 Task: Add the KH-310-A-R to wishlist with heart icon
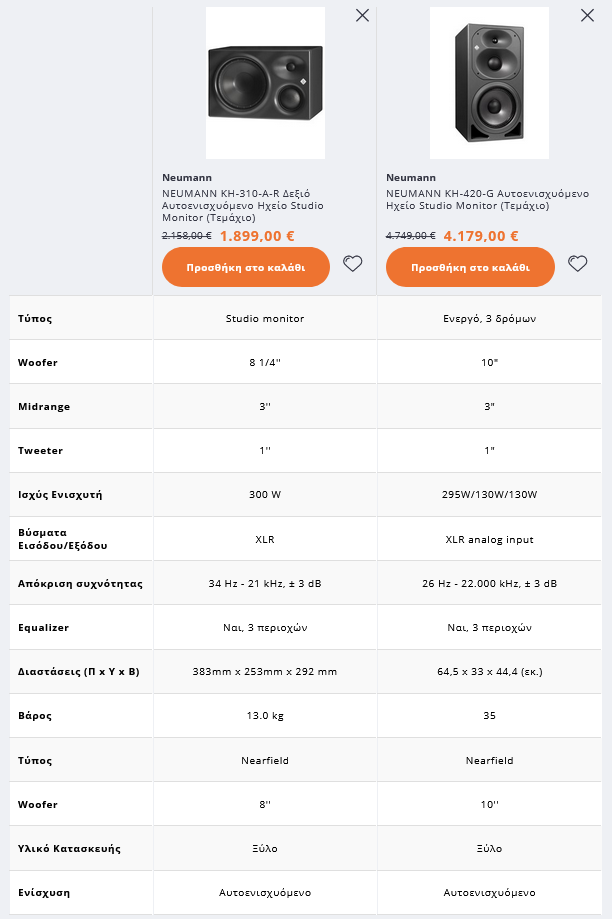click(x=352, y=264)
